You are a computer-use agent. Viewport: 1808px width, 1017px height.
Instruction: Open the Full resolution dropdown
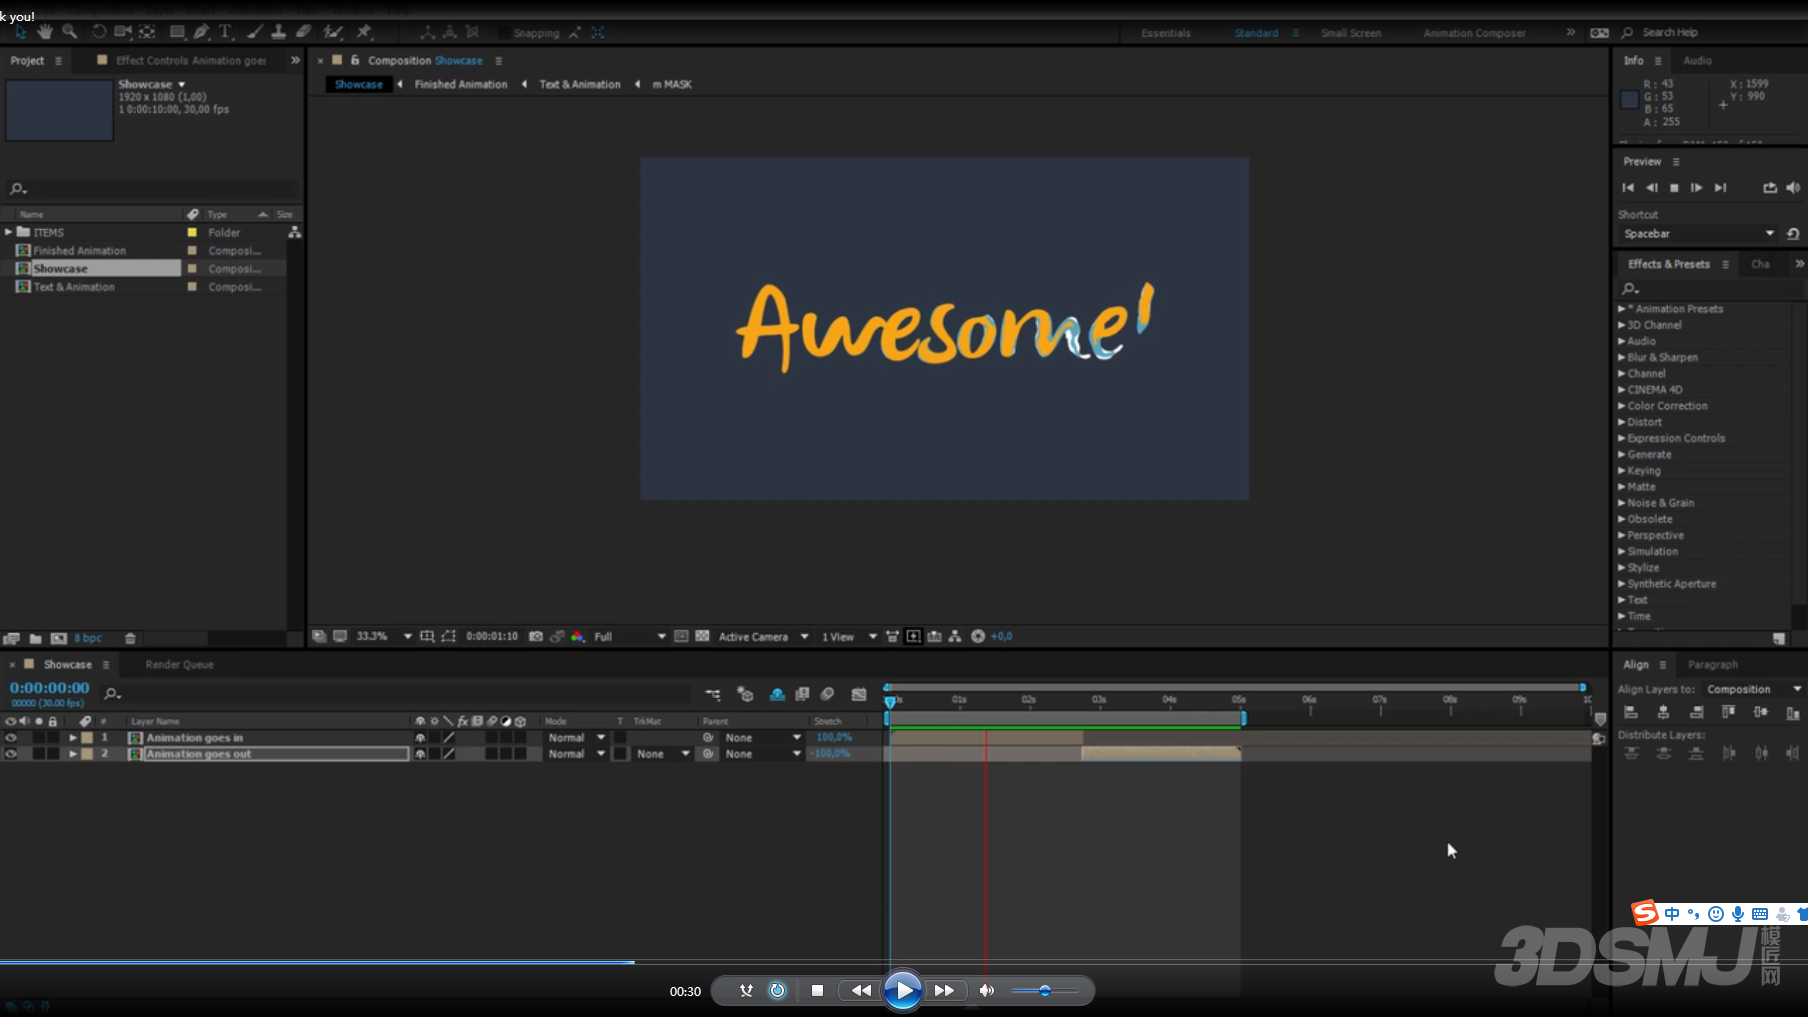[629, 636]
